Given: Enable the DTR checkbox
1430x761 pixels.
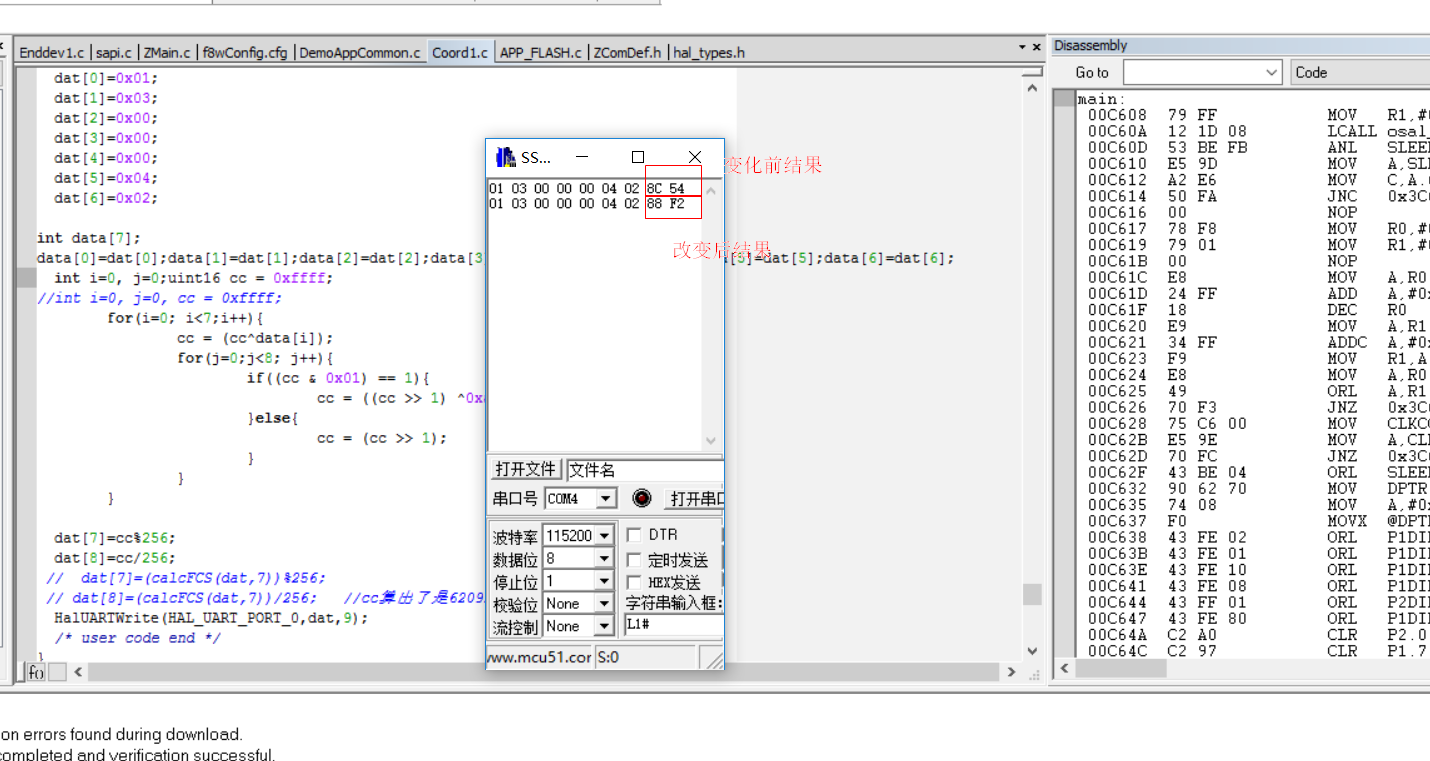Looking at the screenshot, I should coord(634,535).
